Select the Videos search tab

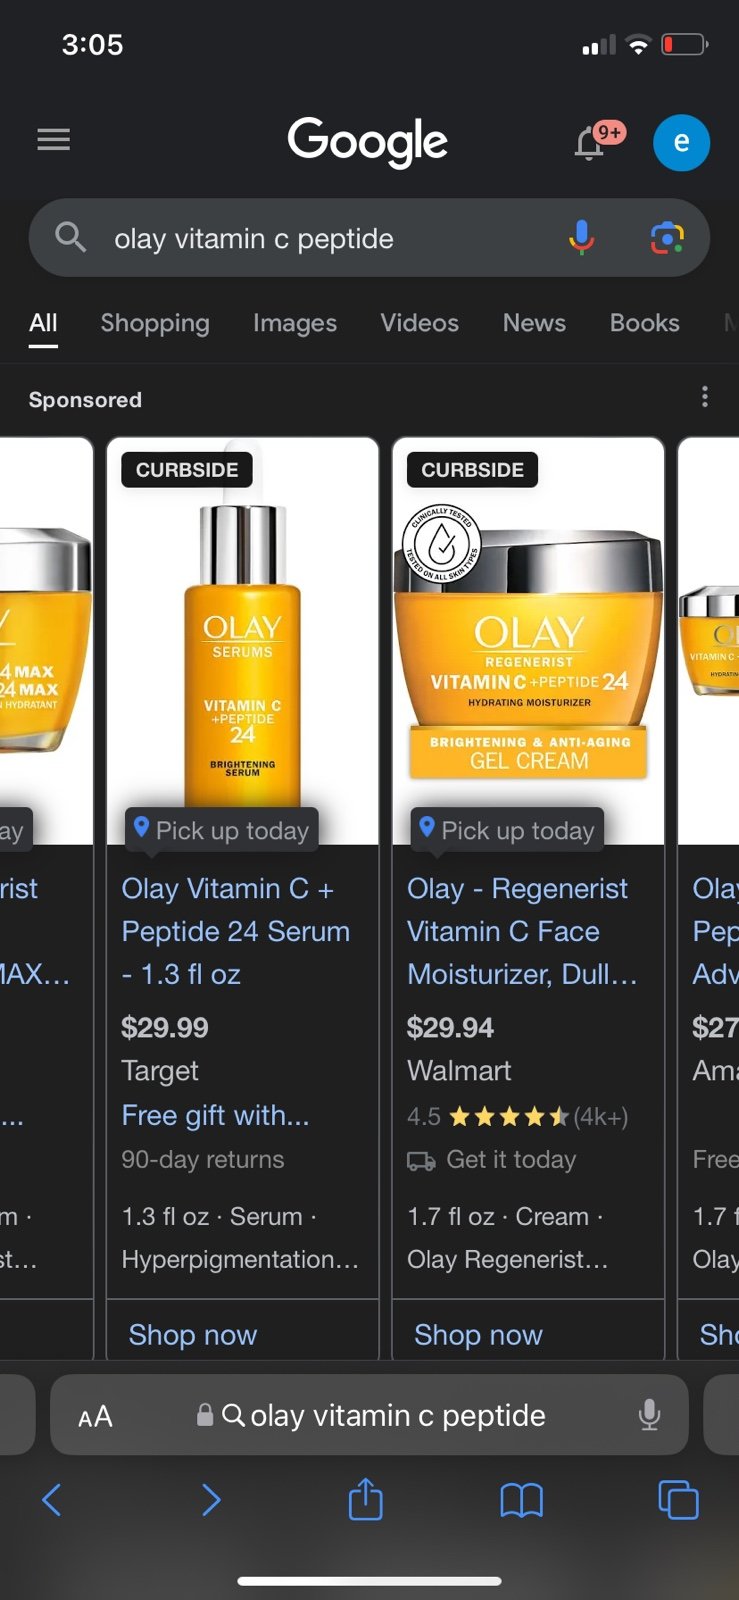(419, 323)
